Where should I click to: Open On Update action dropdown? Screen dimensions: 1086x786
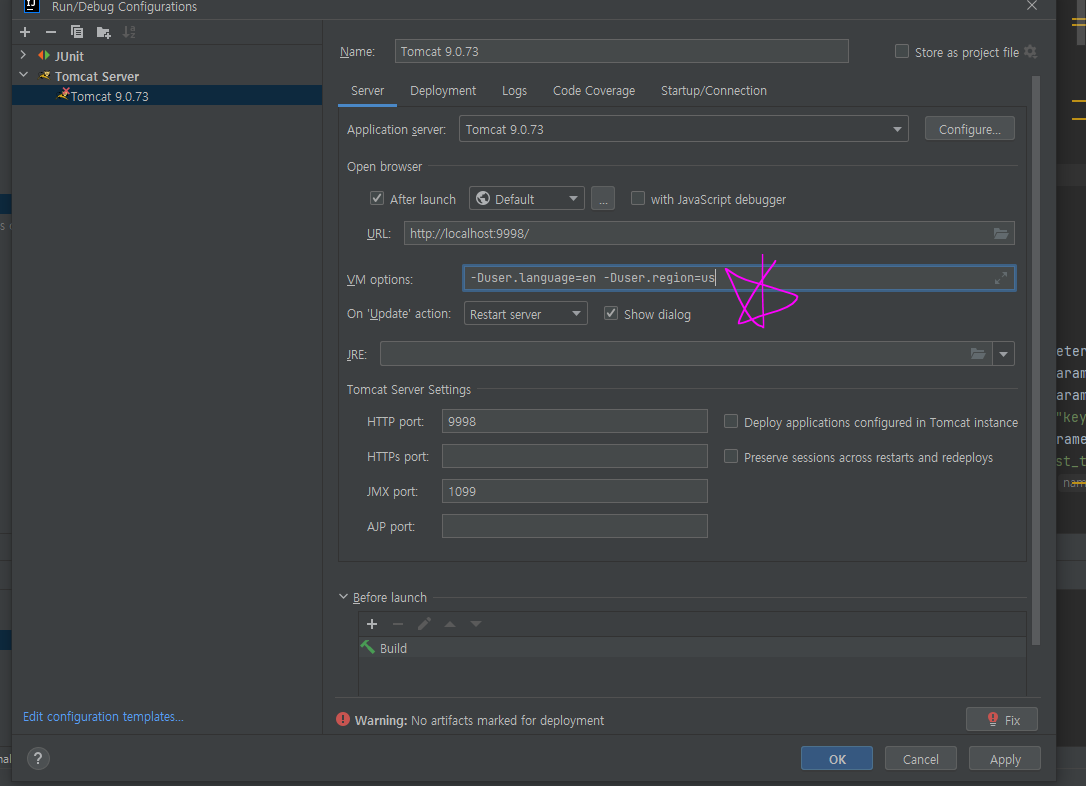(x=526, y=314)
